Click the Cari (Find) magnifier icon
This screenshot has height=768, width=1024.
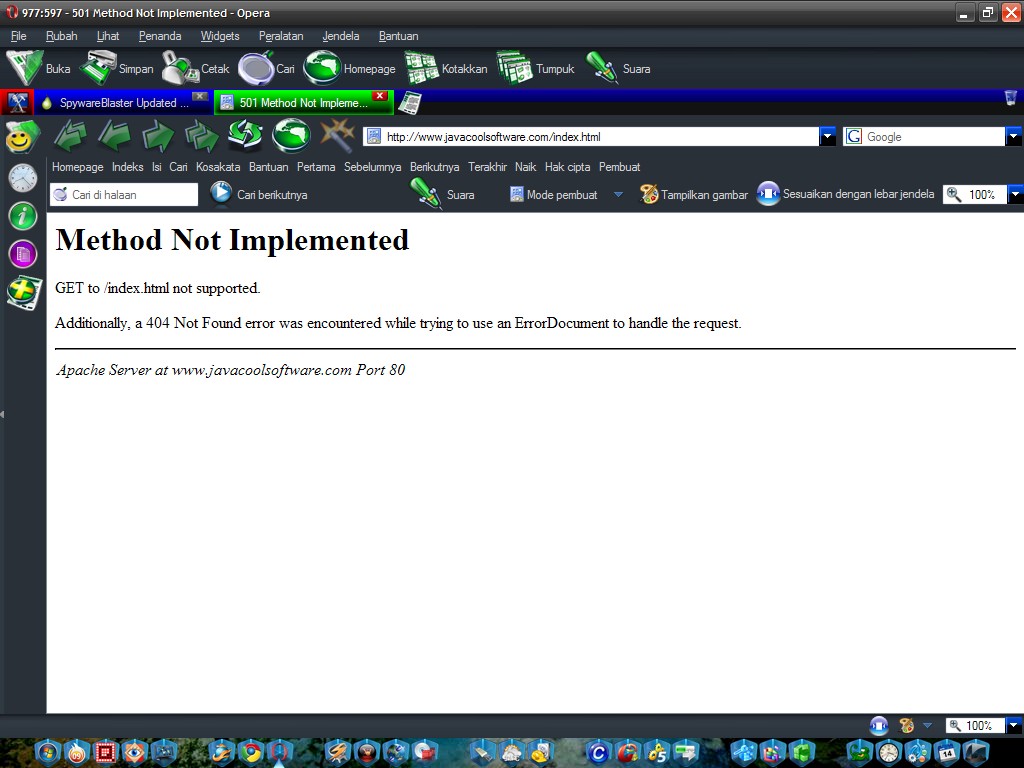tap(256, 68)
